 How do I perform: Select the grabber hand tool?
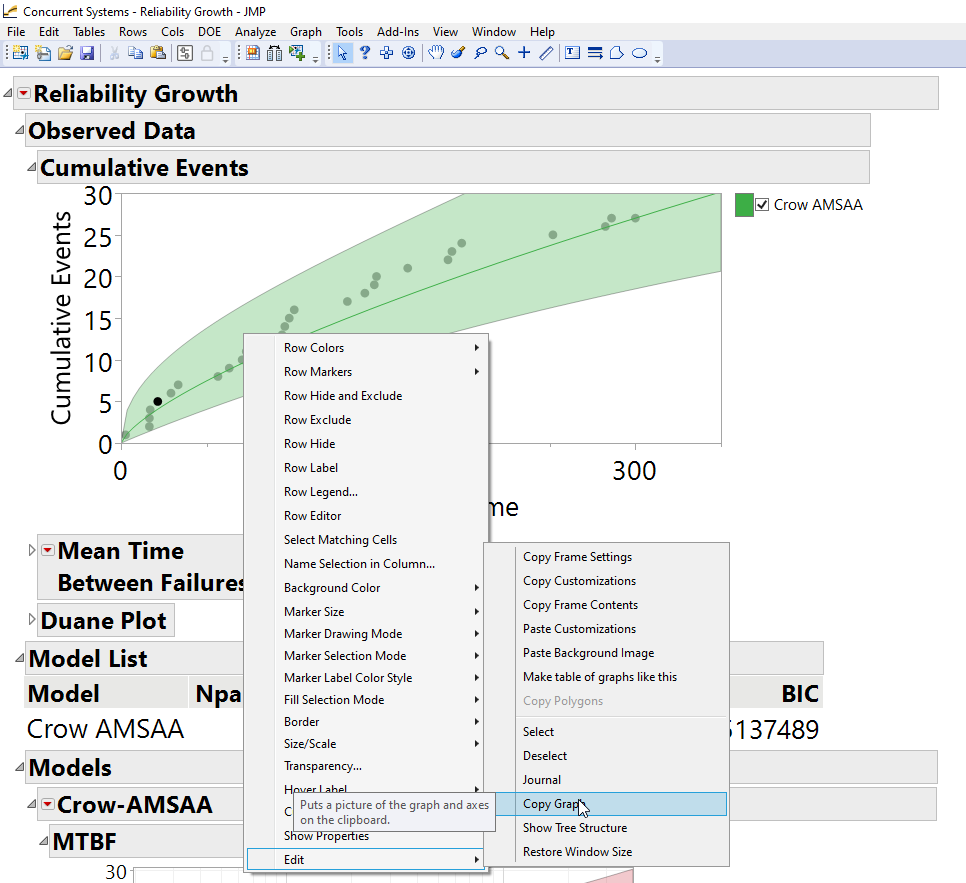point(436,52)
